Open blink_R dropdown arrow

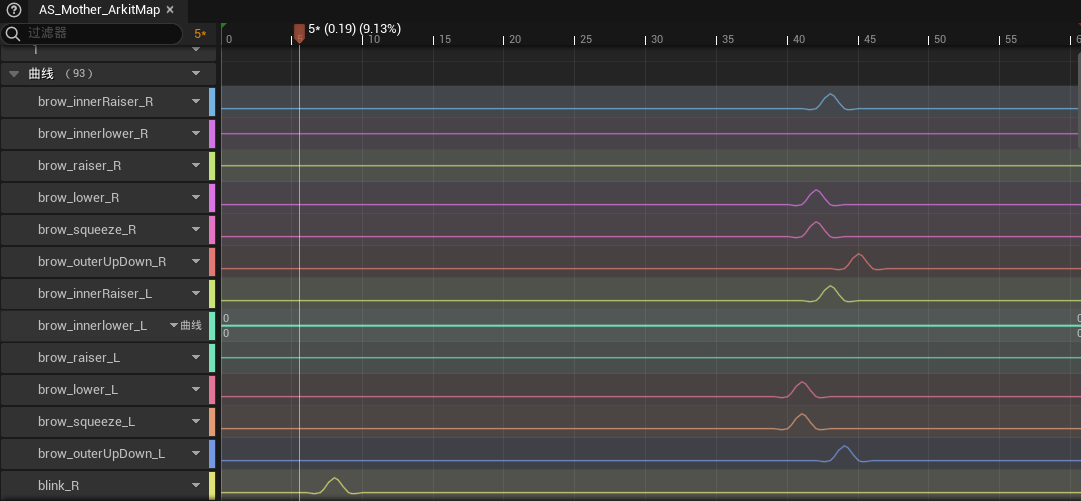click(196, 485)
